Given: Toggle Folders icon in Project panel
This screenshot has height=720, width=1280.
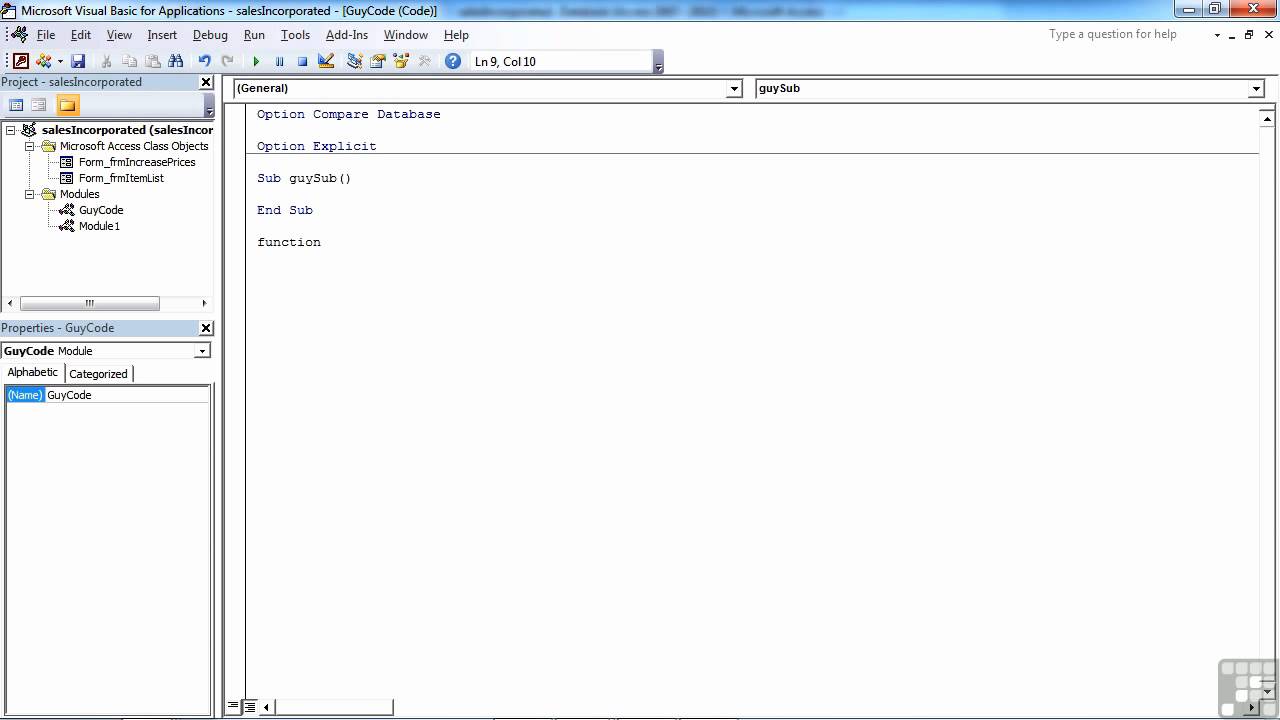Looking at the screenshot, I should coord(67,105).
